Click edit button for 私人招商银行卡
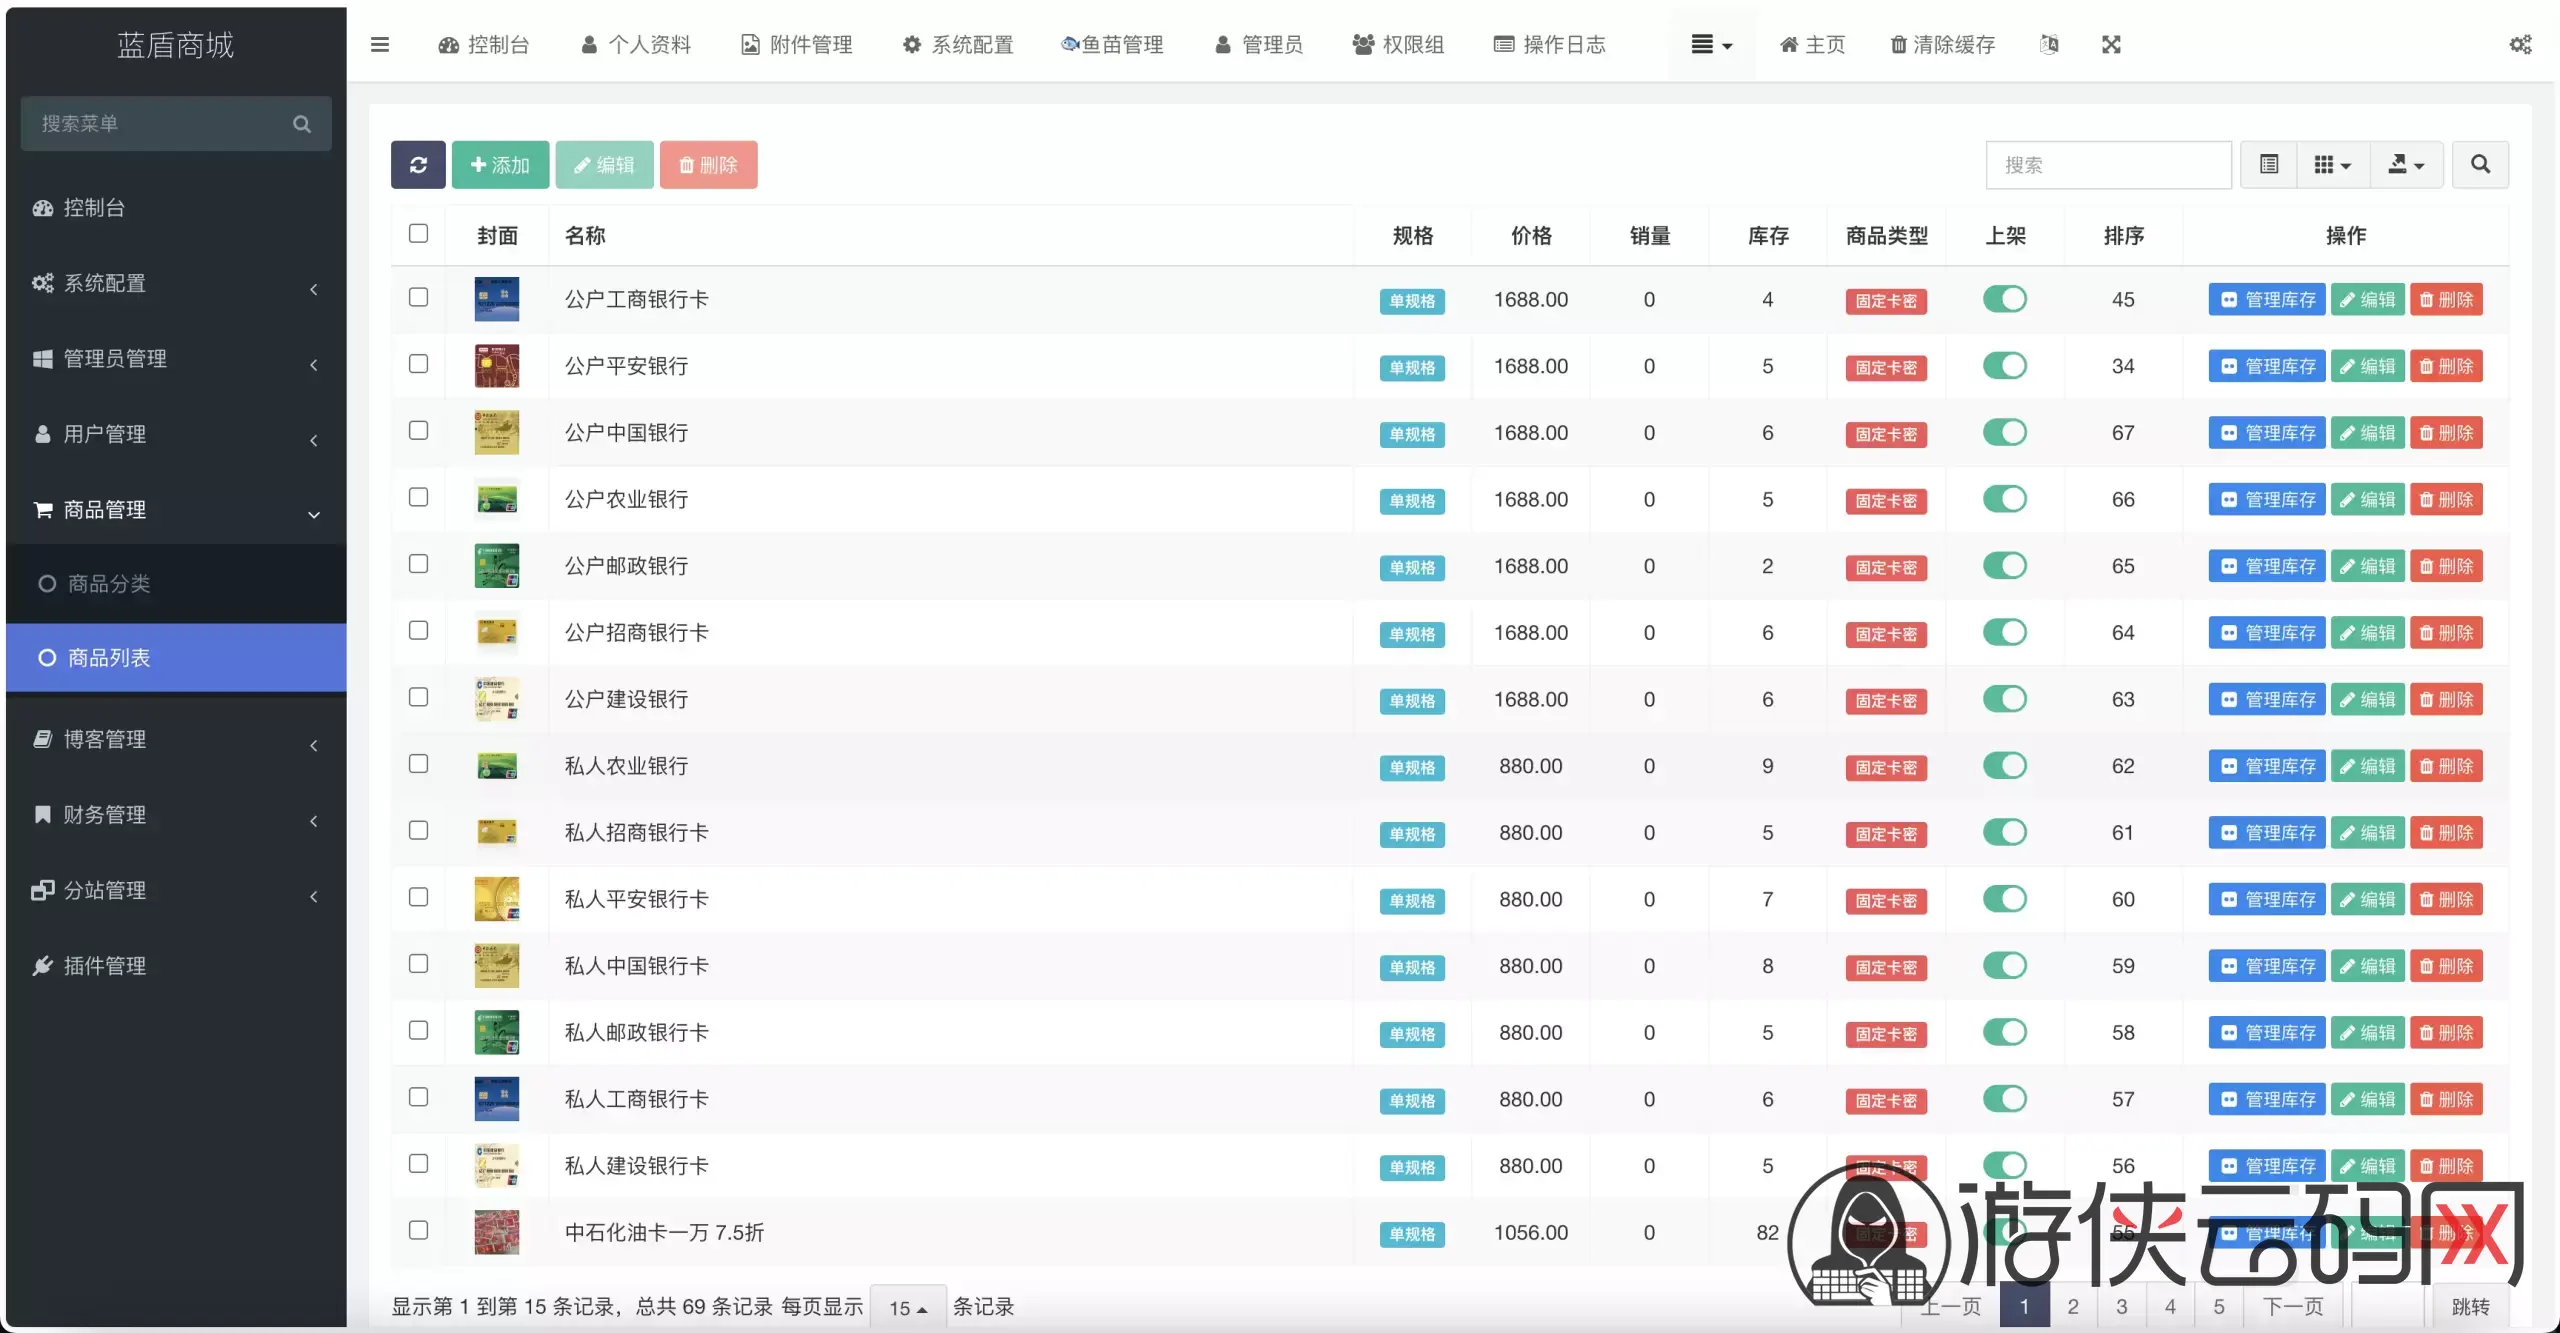The width and height of the screenshot is (2560, 1333). point(2367,833)
